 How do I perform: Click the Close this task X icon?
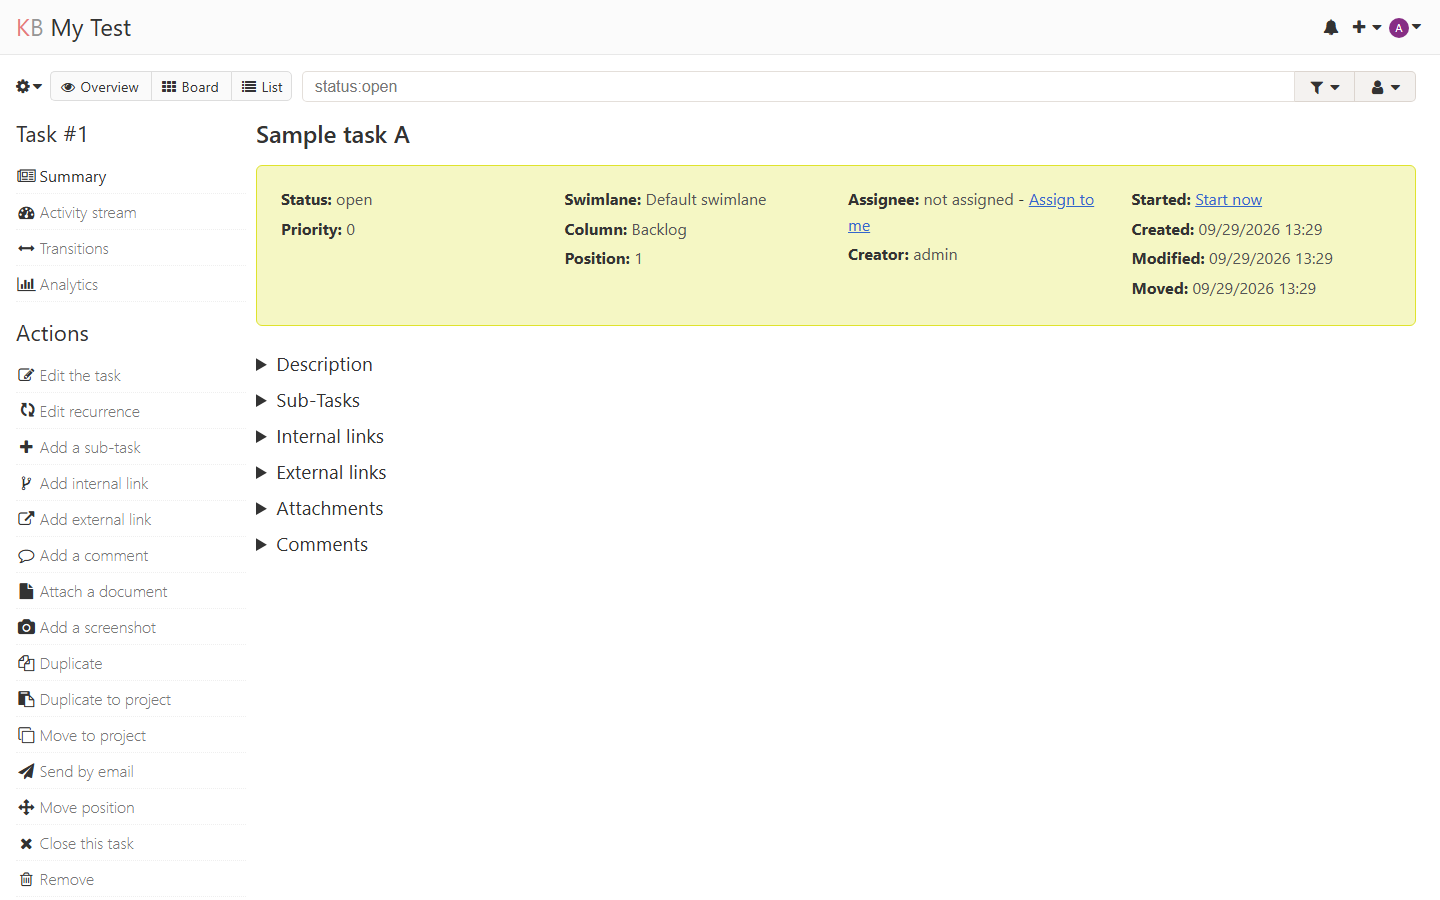pyautogui.click(x=26, y=844)
